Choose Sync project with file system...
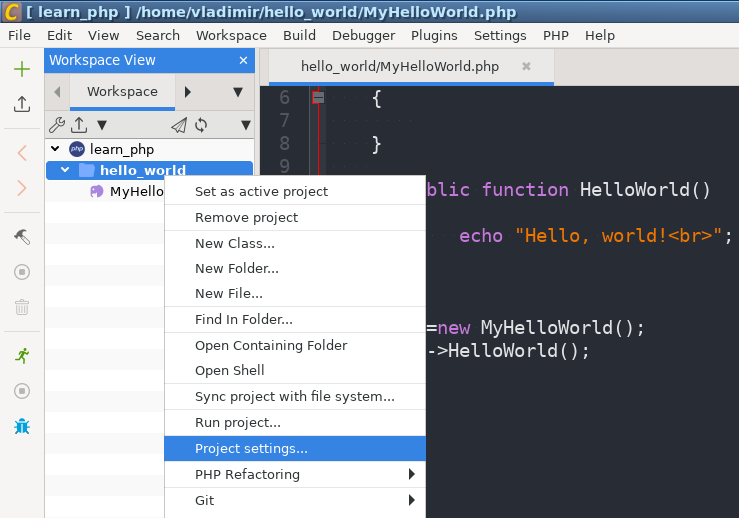Viewport: 739px width, 518px height. 295,396
